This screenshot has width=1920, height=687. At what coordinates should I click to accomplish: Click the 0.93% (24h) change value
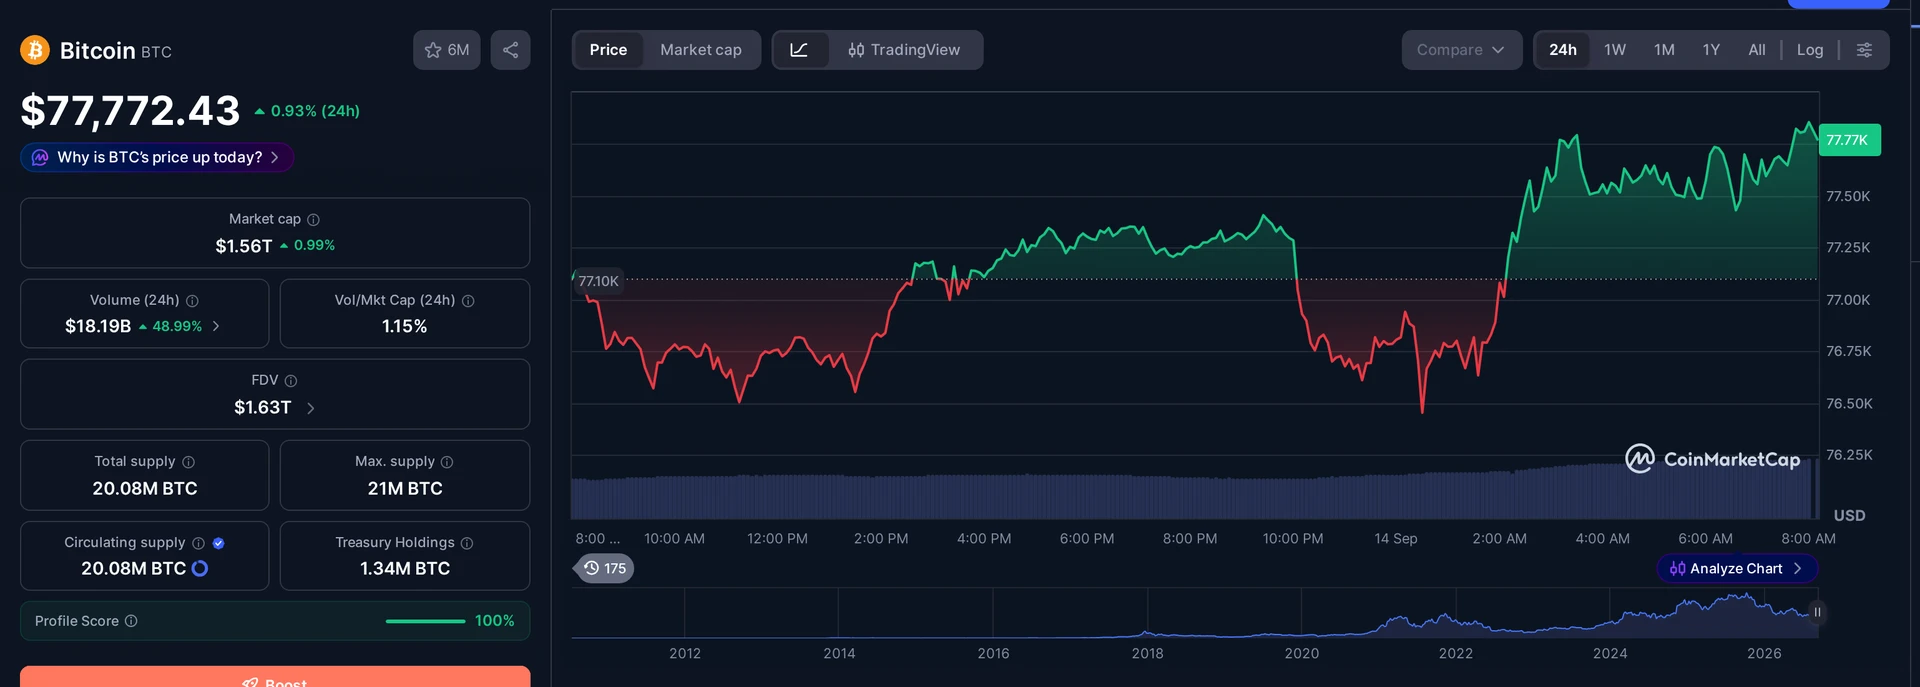(x=315, y=111)
